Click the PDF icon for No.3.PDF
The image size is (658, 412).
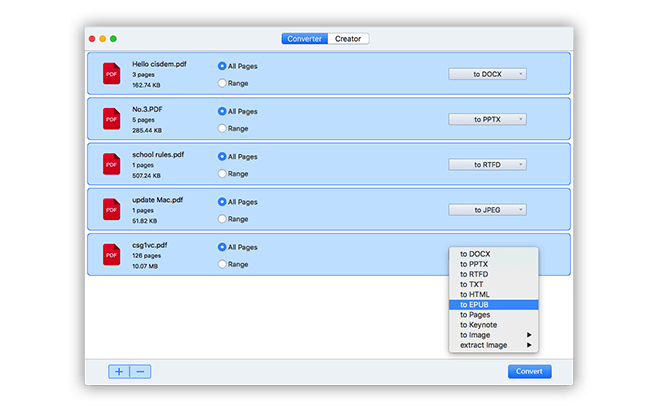point(112,119)
